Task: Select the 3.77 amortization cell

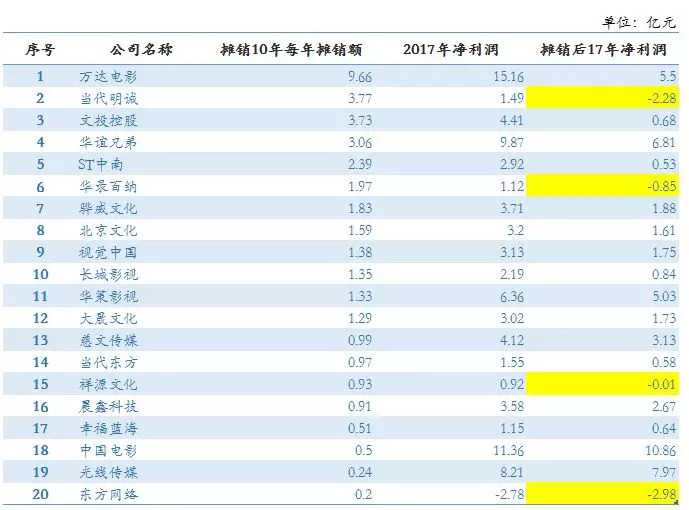Action: point(360,98)
